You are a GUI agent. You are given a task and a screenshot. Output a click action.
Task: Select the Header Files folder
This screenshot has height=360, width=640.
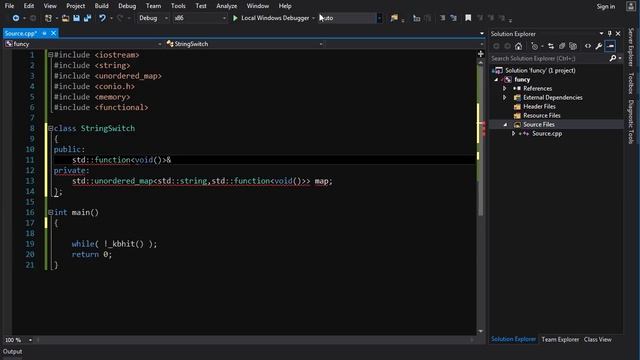pos(539,107)
